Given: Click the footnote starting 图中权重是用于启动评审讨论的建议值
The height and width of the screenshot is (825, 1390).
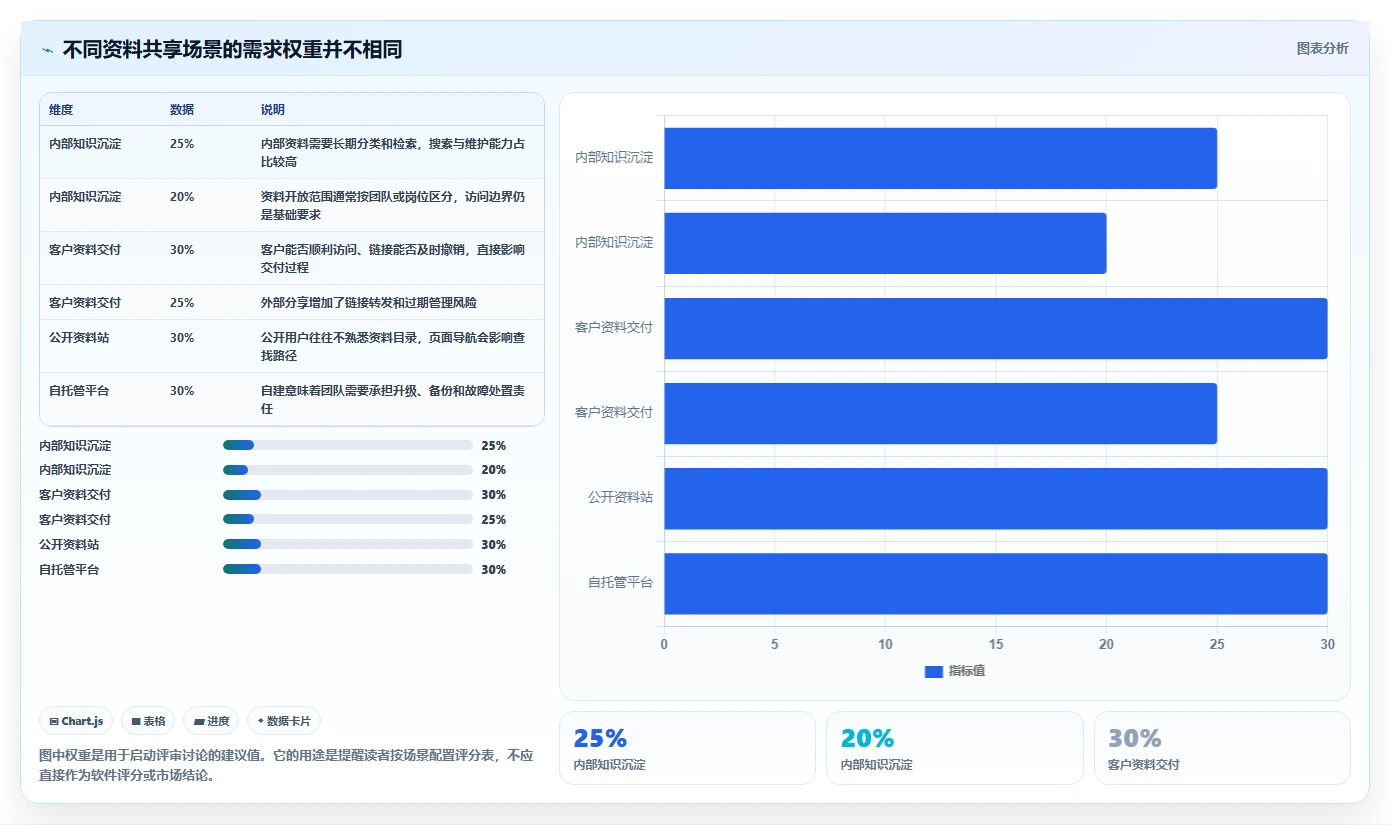Looking at the screenshot, I should pos(287,765).
